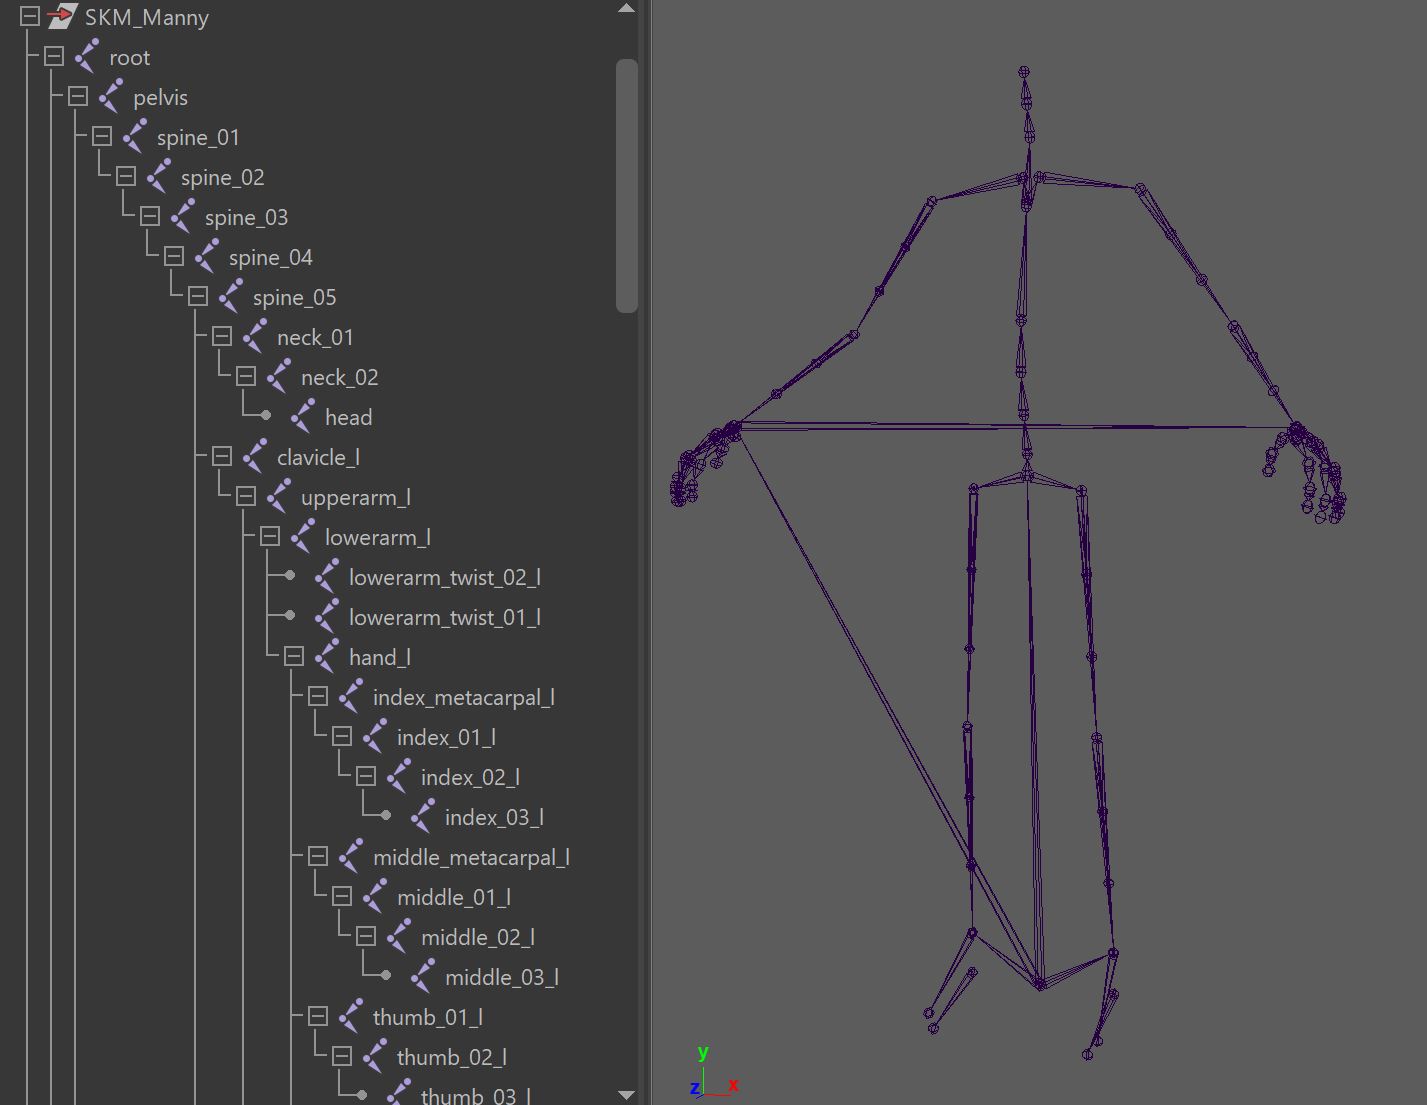This screenshot has height=1105, width=1427.
Task: Collapse the index_metacarpal_l node
Action: (x=318, y=696)
